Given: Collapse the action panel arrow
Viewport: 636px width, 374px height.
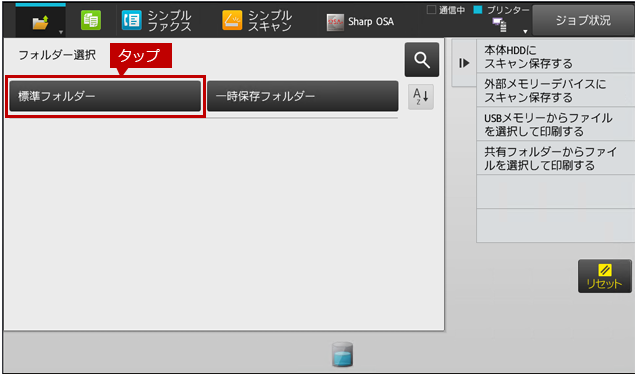Looking at the screenshot, I should pyautogui.click(x=464, y=63).
